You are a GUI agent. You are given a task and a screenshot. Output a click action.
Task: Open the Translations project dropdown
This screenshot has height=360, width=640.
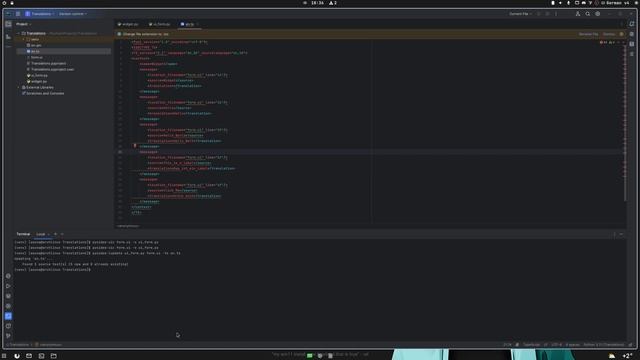coord(40,14)
